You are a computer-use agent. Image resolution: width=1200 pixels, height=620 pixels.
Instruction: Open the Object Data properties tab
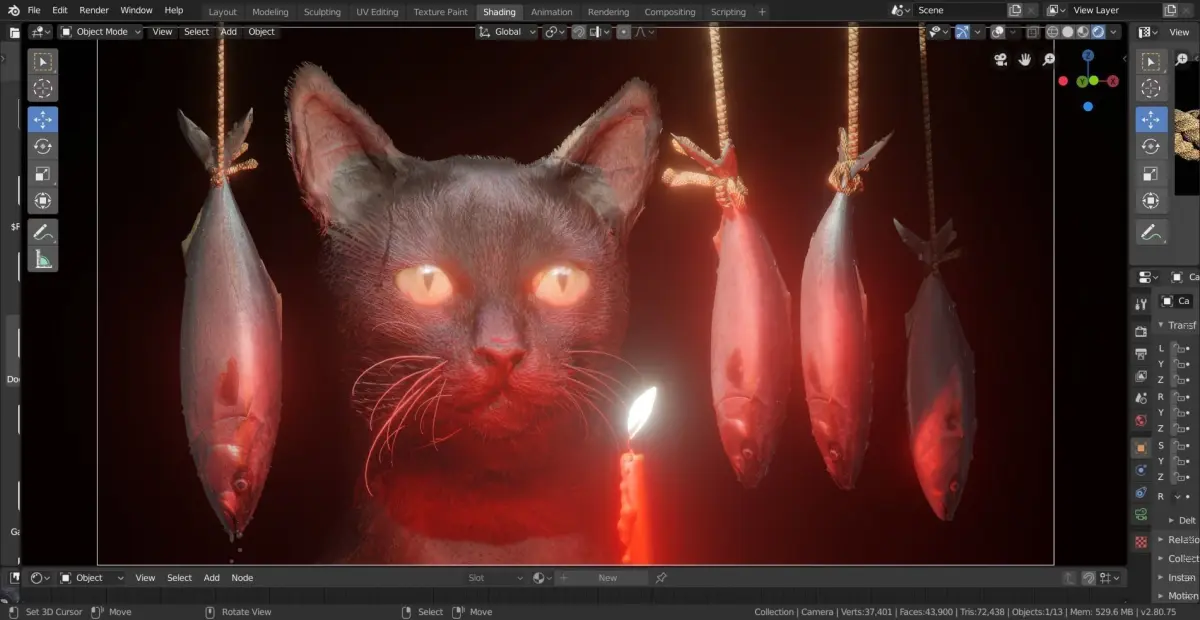(1141, 515)
